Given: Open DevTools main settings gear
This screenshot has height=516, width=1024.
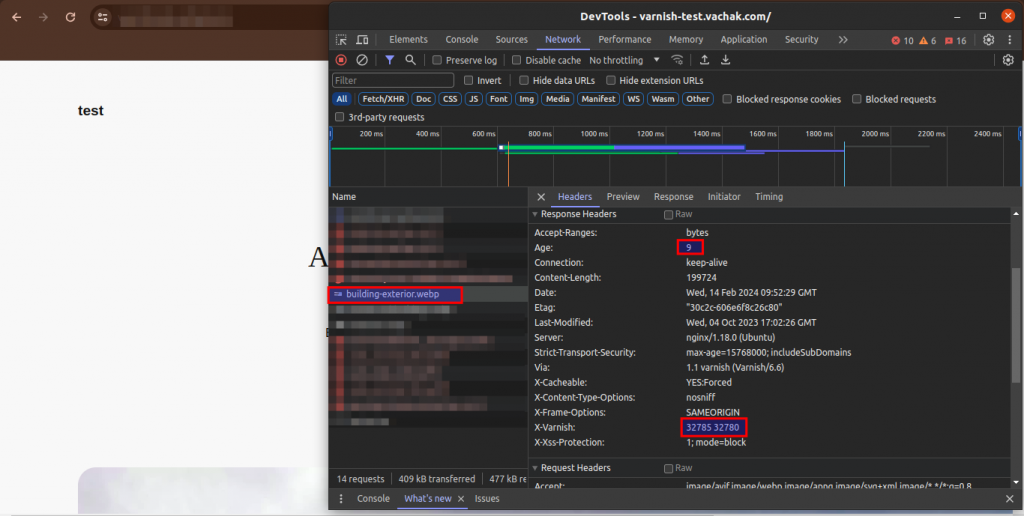Looking at the screenshot, I should pyautogui.click(x=989, y=40).
